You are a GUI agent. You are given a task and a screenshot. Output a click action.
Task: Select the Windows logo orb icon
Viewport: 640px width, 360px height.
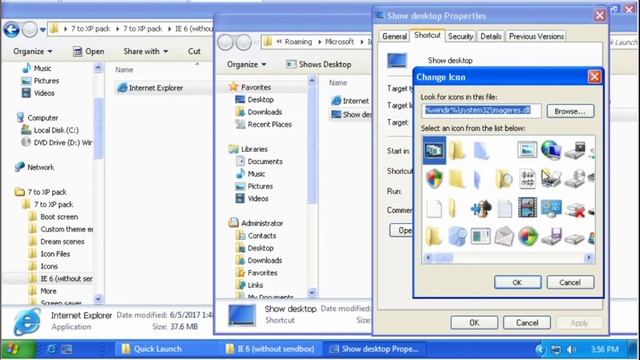point(528,236)
